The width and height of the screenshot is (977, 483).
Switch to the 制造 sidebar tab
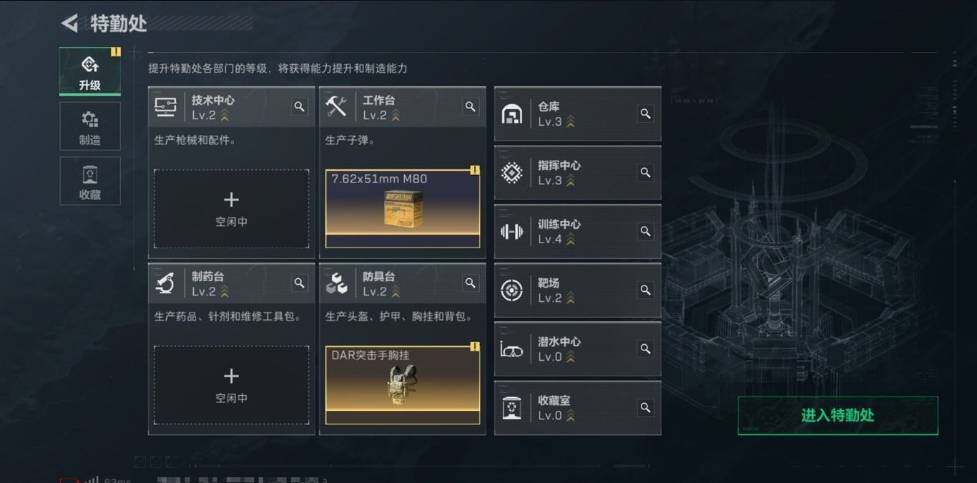click(x=90, y=127)
